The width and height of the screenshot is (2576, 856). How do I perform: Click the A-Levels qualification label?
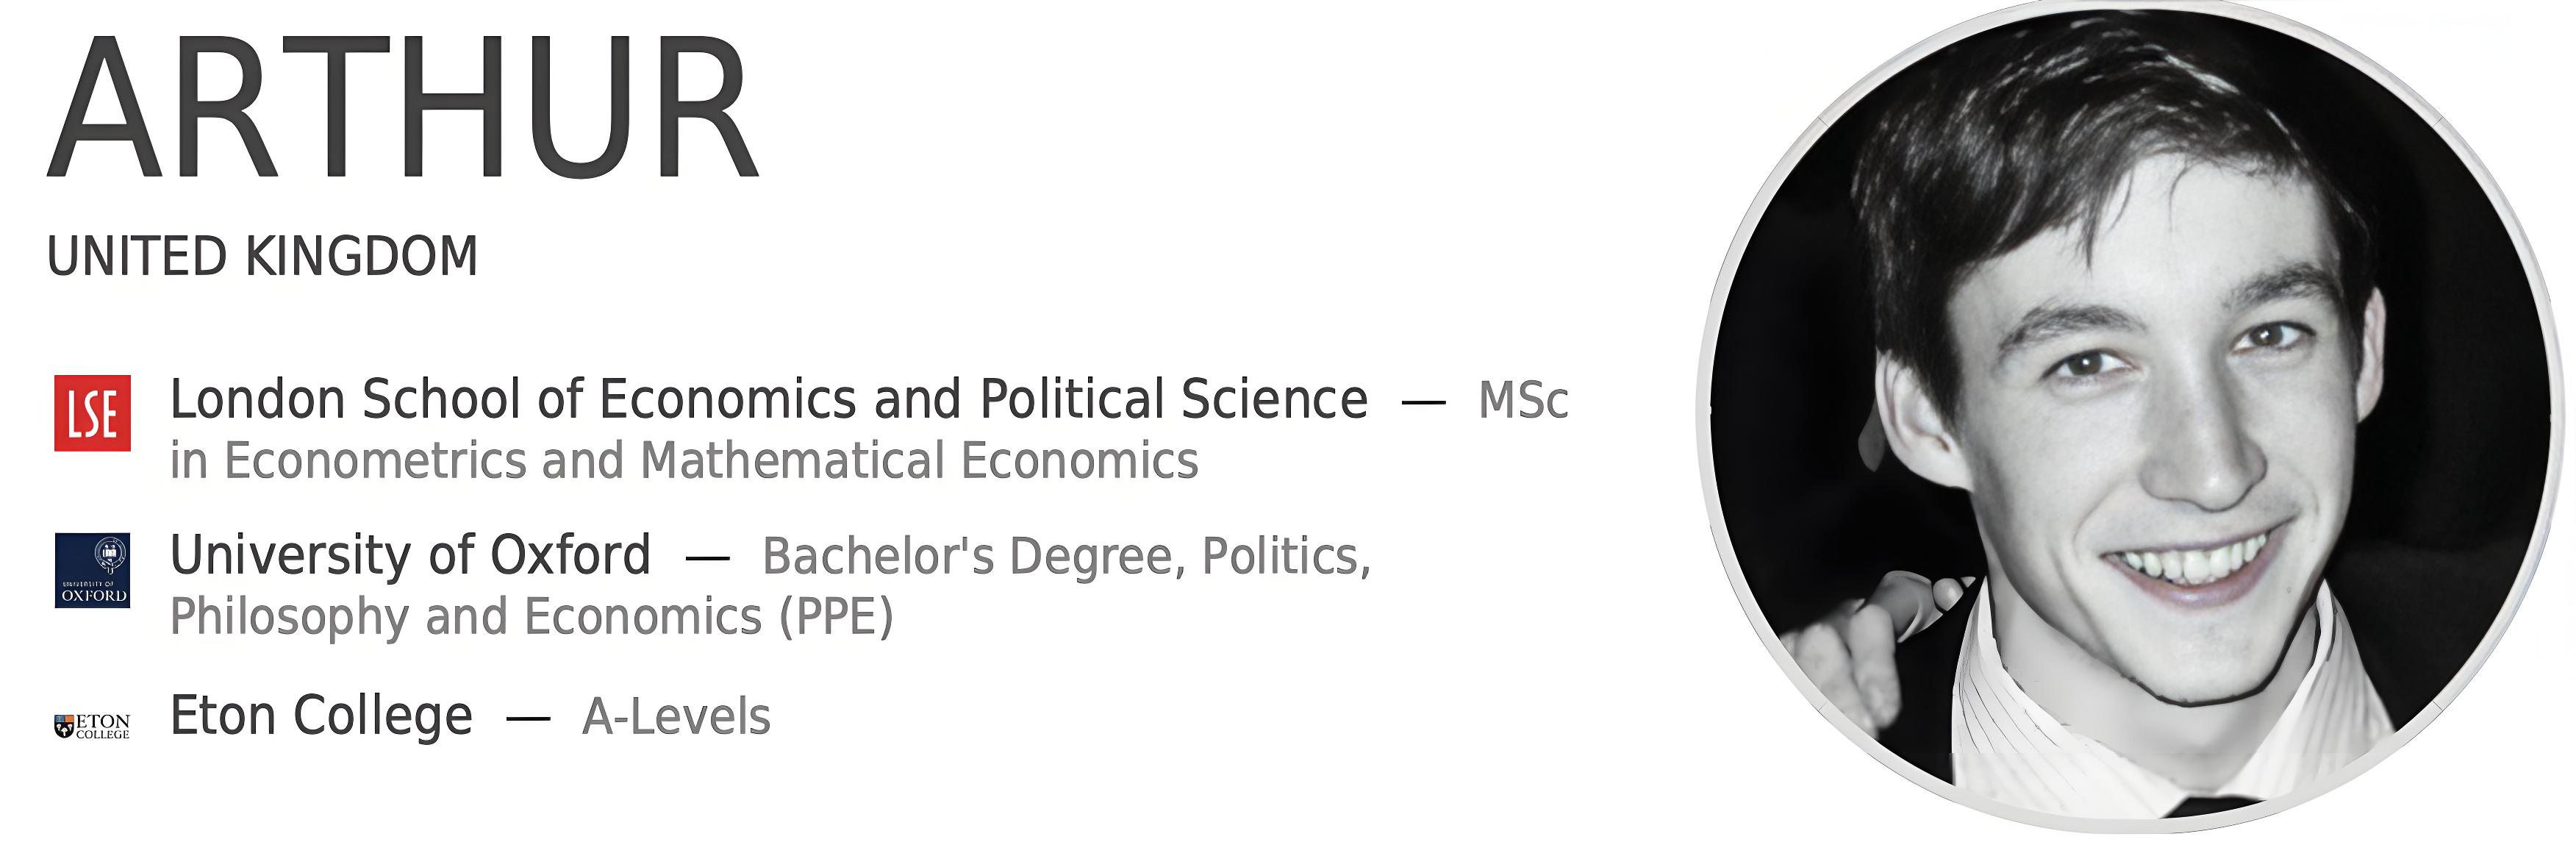pyautogui.click(x=676, y=717)
